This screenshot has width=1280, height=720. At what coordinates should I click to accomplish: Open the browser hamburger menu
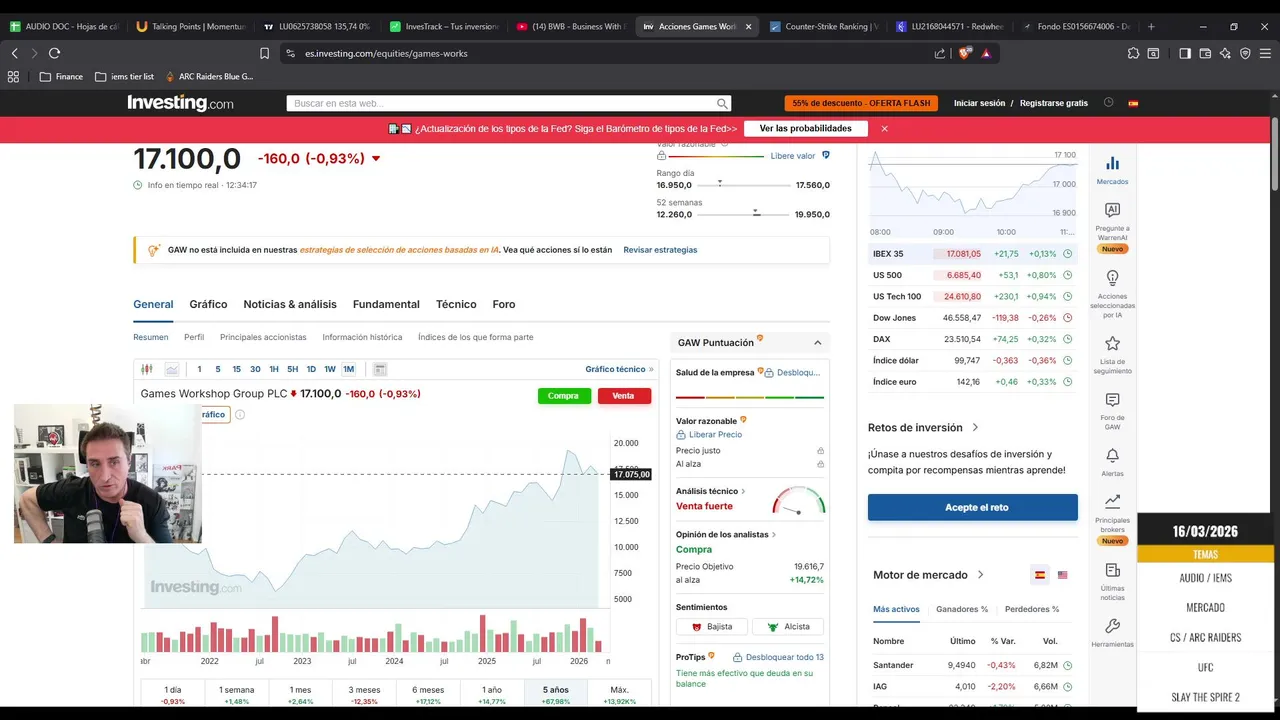click(x=1265, y=53)
